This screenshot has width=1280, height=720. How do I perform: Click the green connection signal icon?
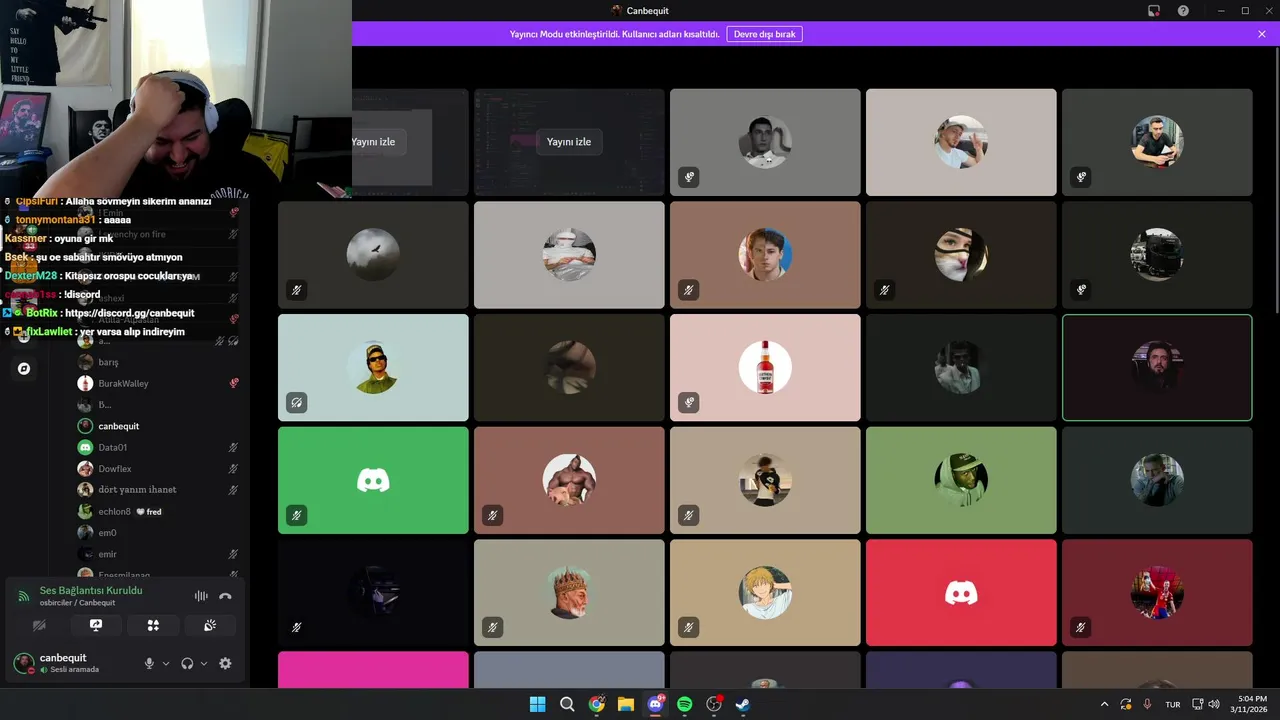pos(24,596)
